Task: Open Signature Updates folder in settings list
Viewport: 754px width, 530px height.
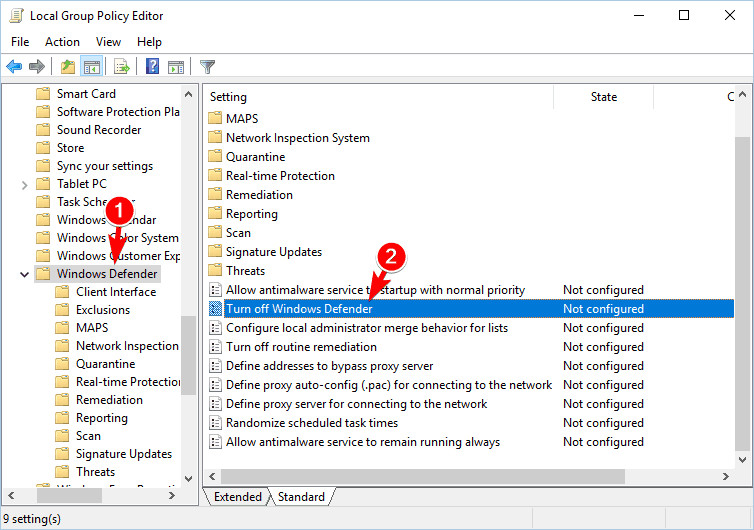Action: [x=274, y=252]
